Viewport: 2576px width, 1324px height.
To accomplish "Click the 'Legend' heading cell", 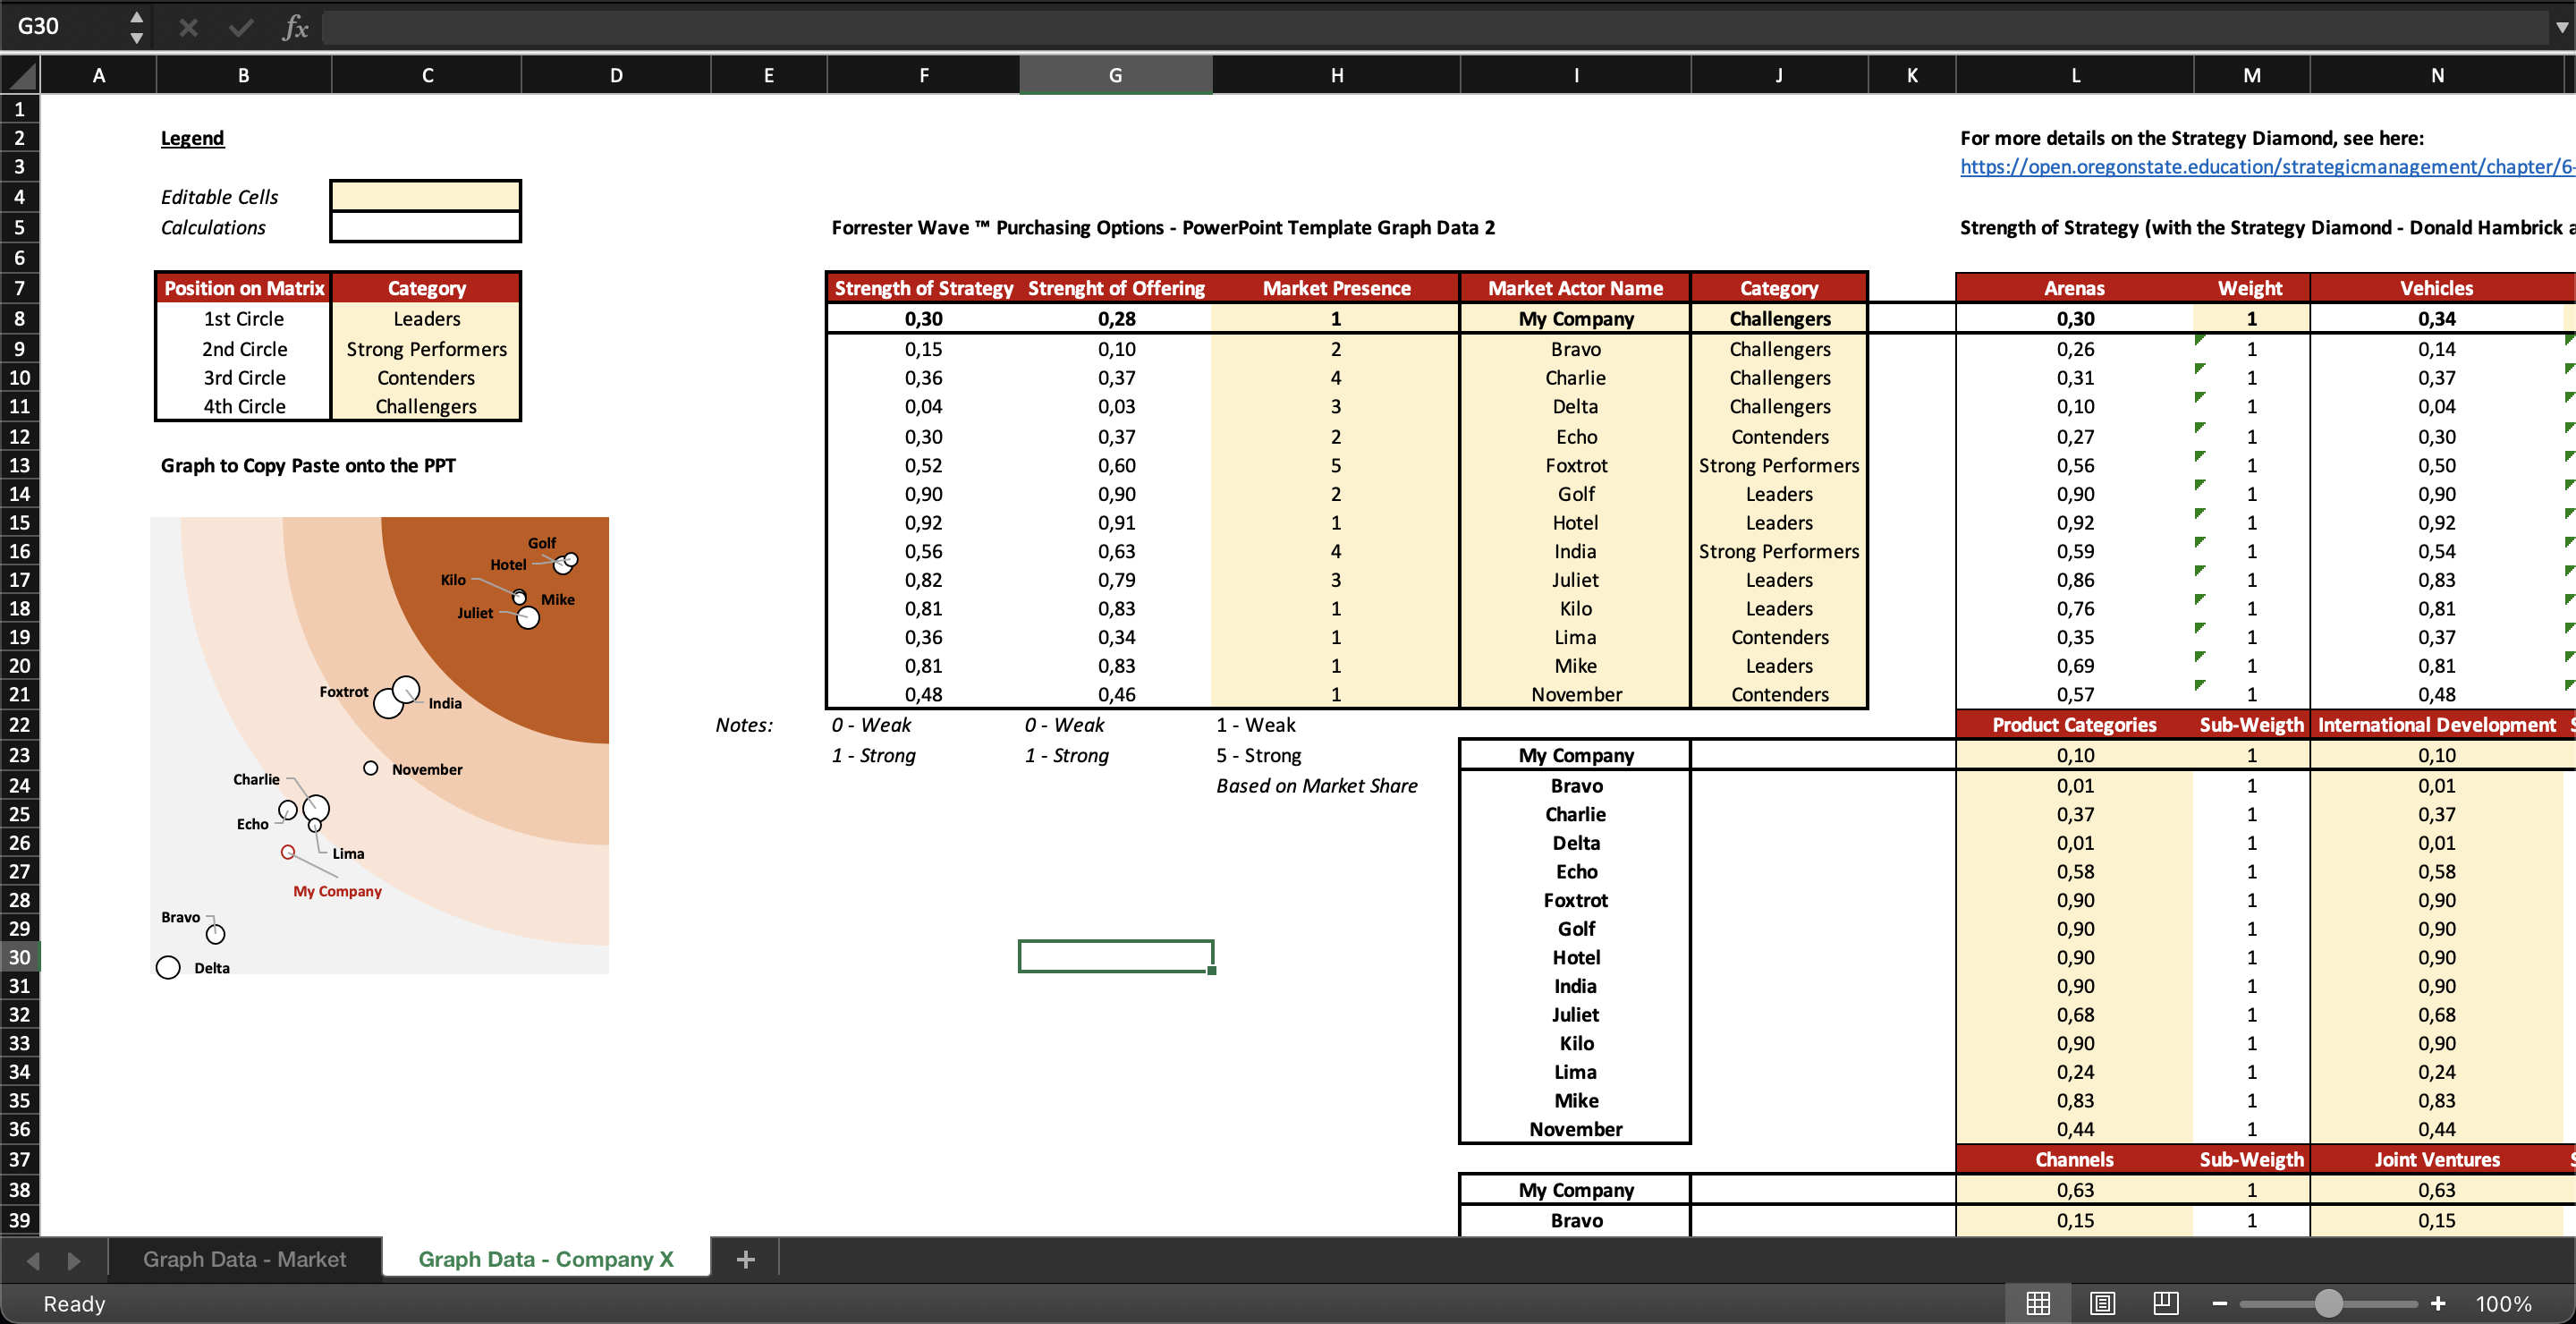I will [x=193, y=138].
